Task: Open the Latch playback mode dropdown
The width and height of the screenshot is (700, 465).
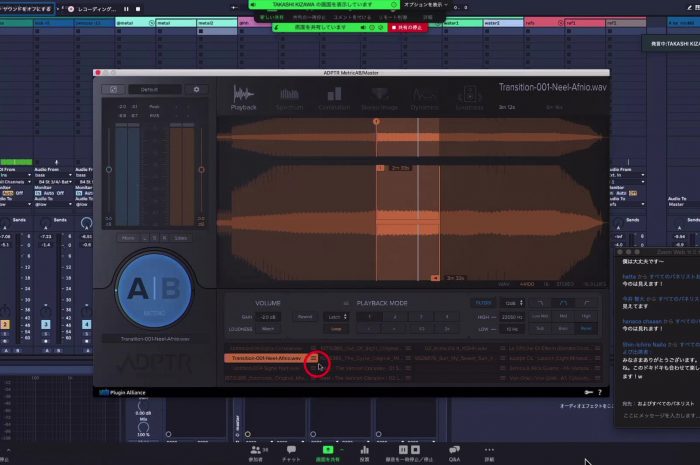Action: point(336,317)
